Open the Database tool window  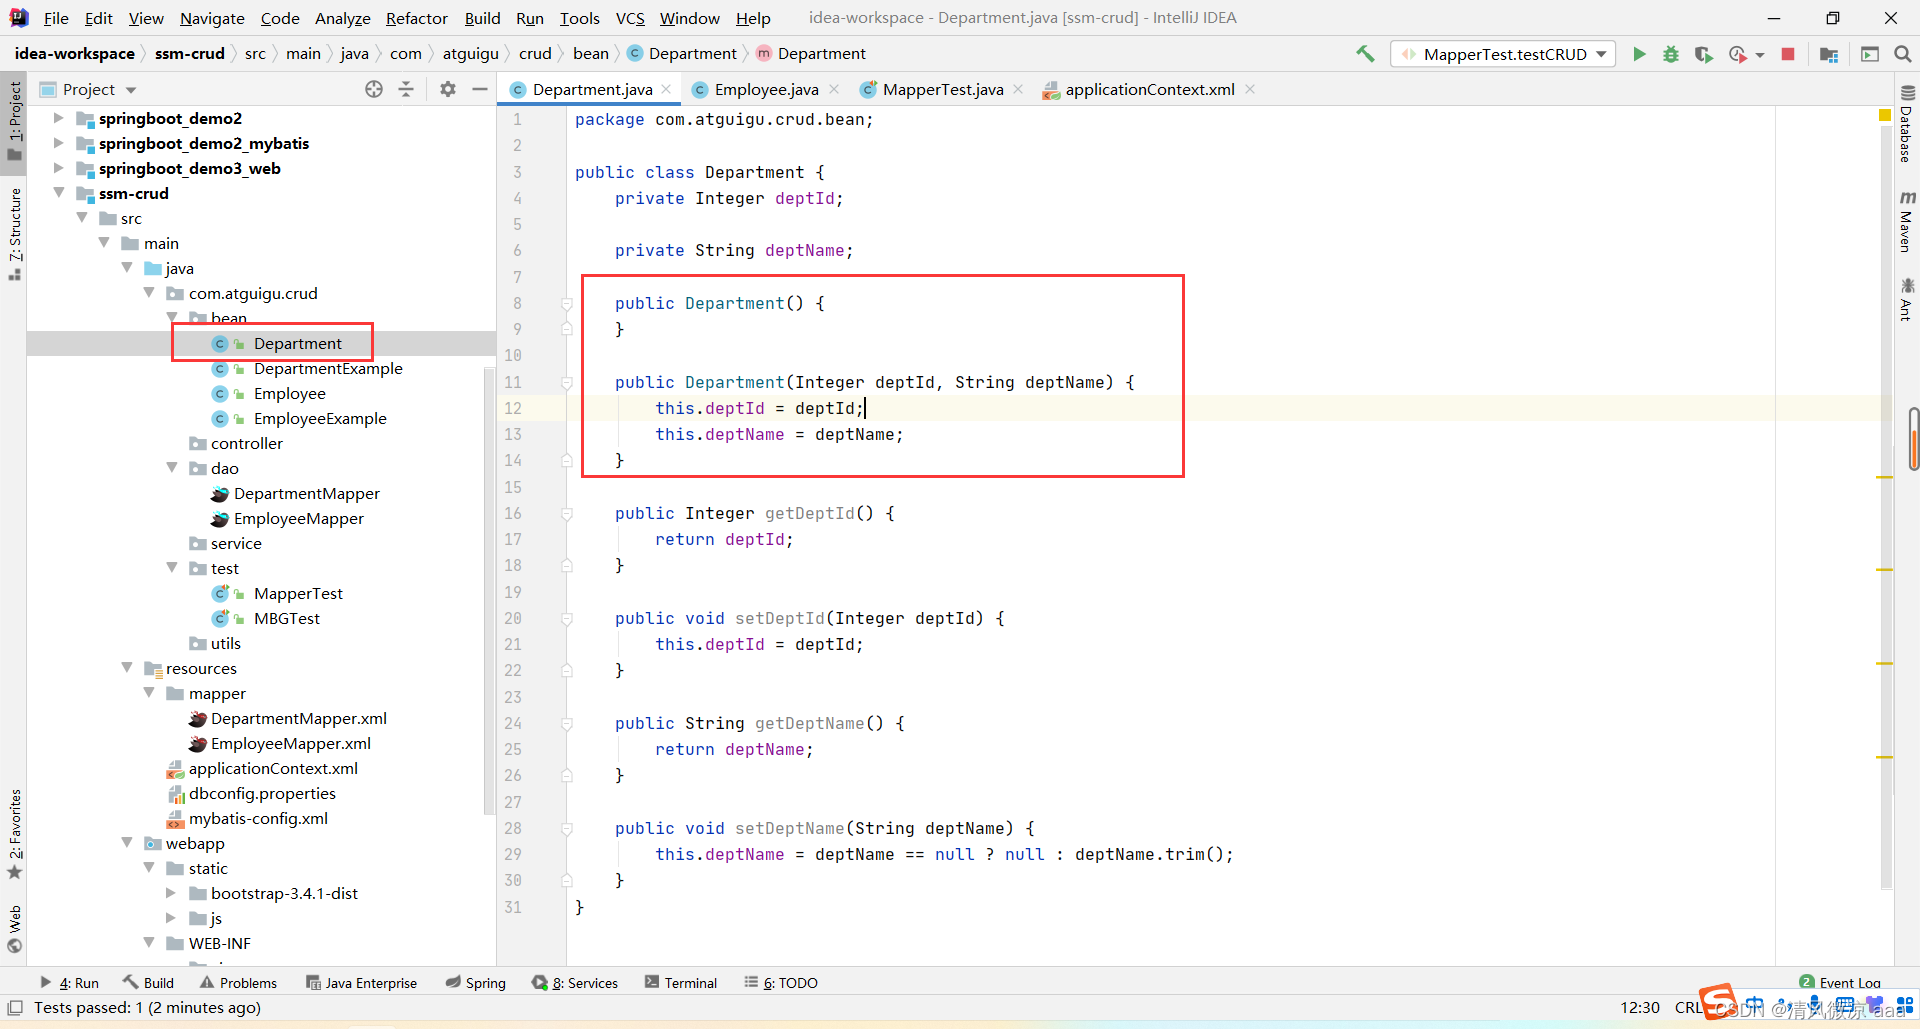[1907, 124]
